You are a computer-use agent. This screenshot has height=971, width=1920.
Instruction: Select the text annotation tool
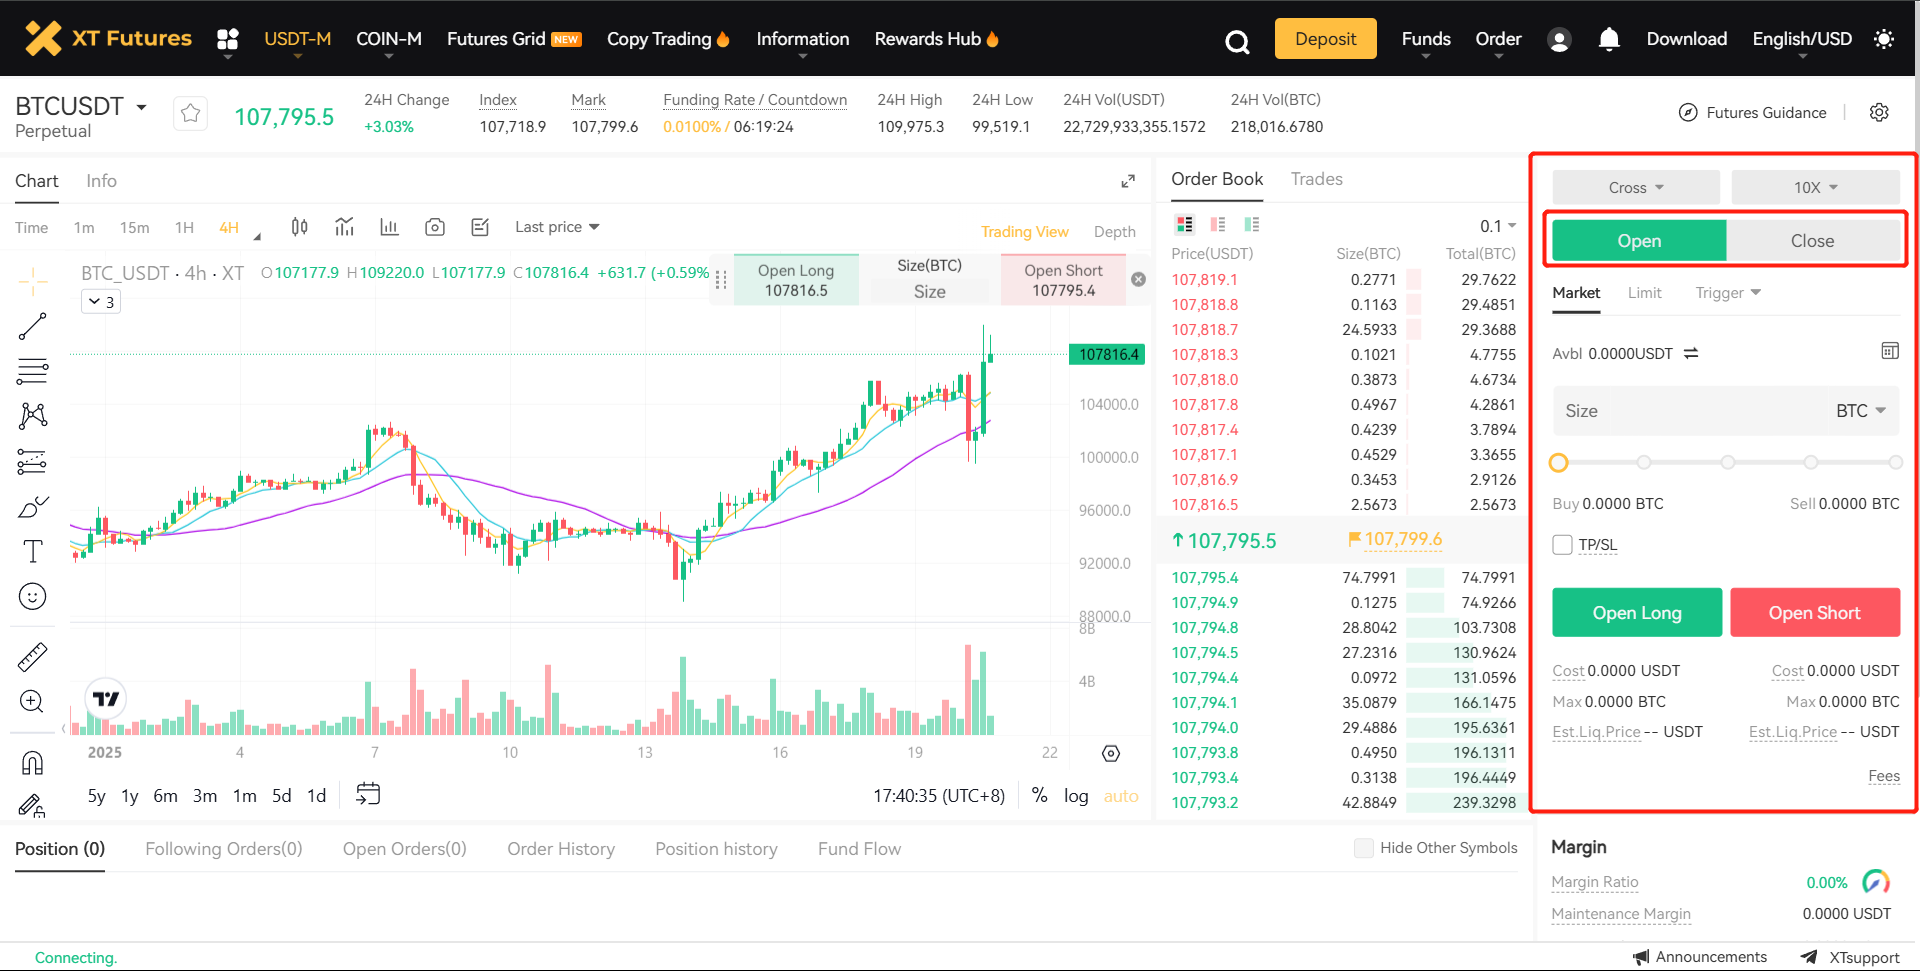click(x=32, y=551)
